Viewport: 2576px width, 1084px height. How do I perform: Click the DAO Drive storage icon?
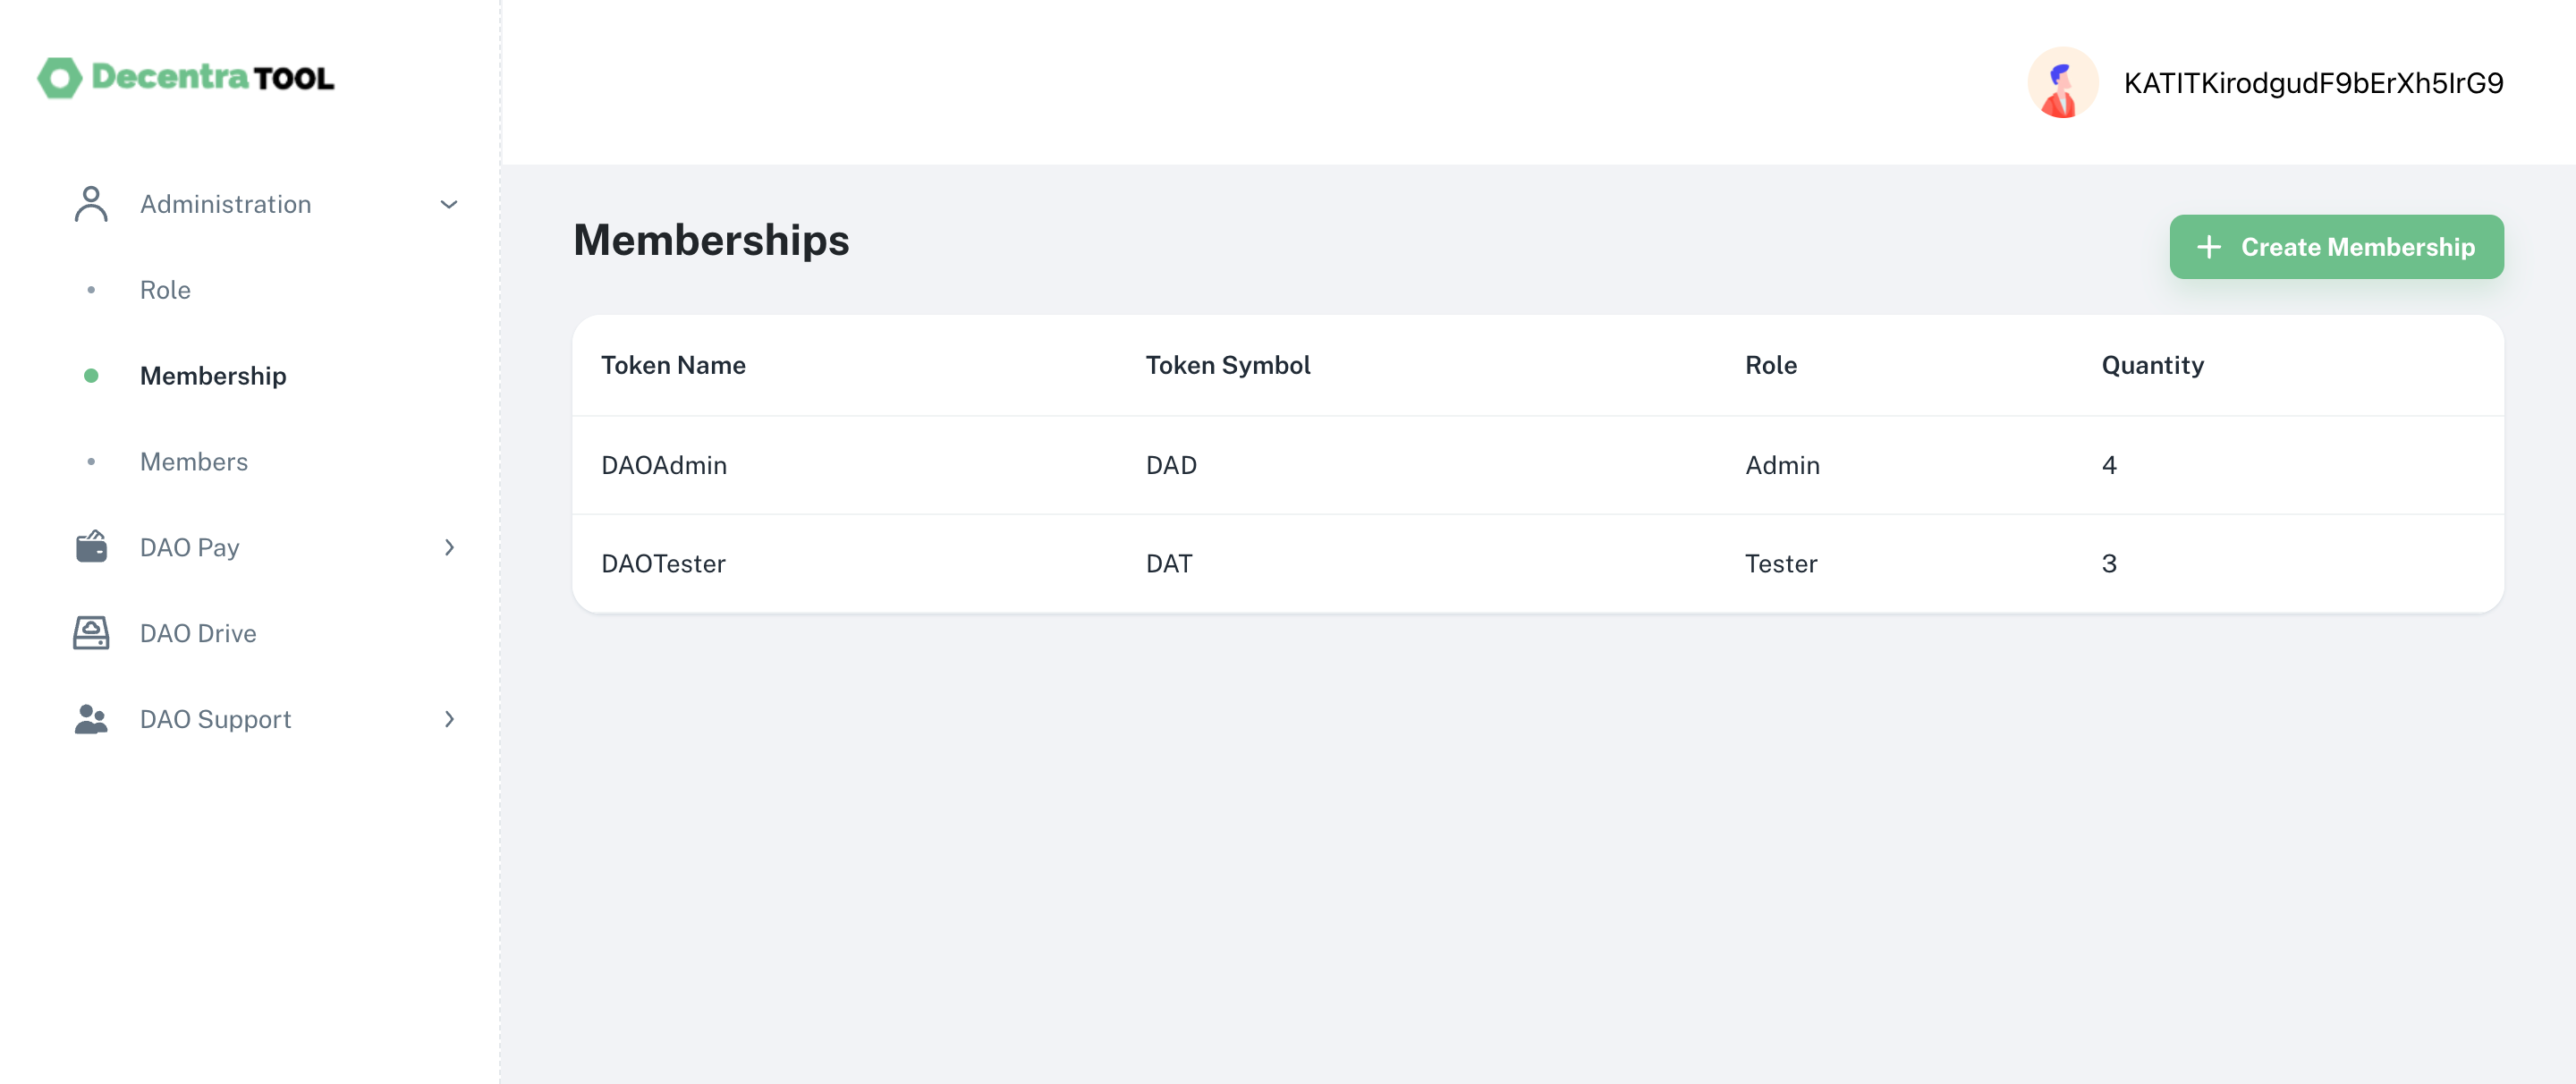[x=91, y=632]
